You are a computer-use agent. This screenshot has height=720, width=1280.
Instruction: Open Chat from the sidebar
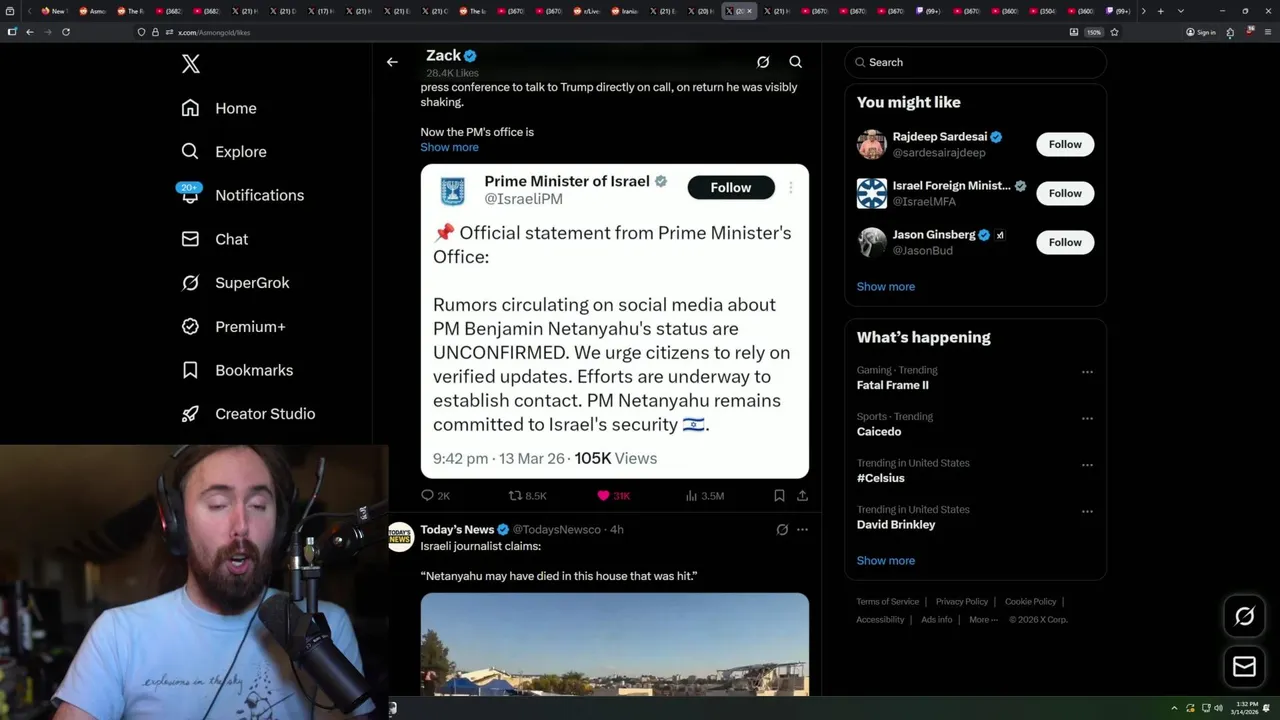[215, 239]
